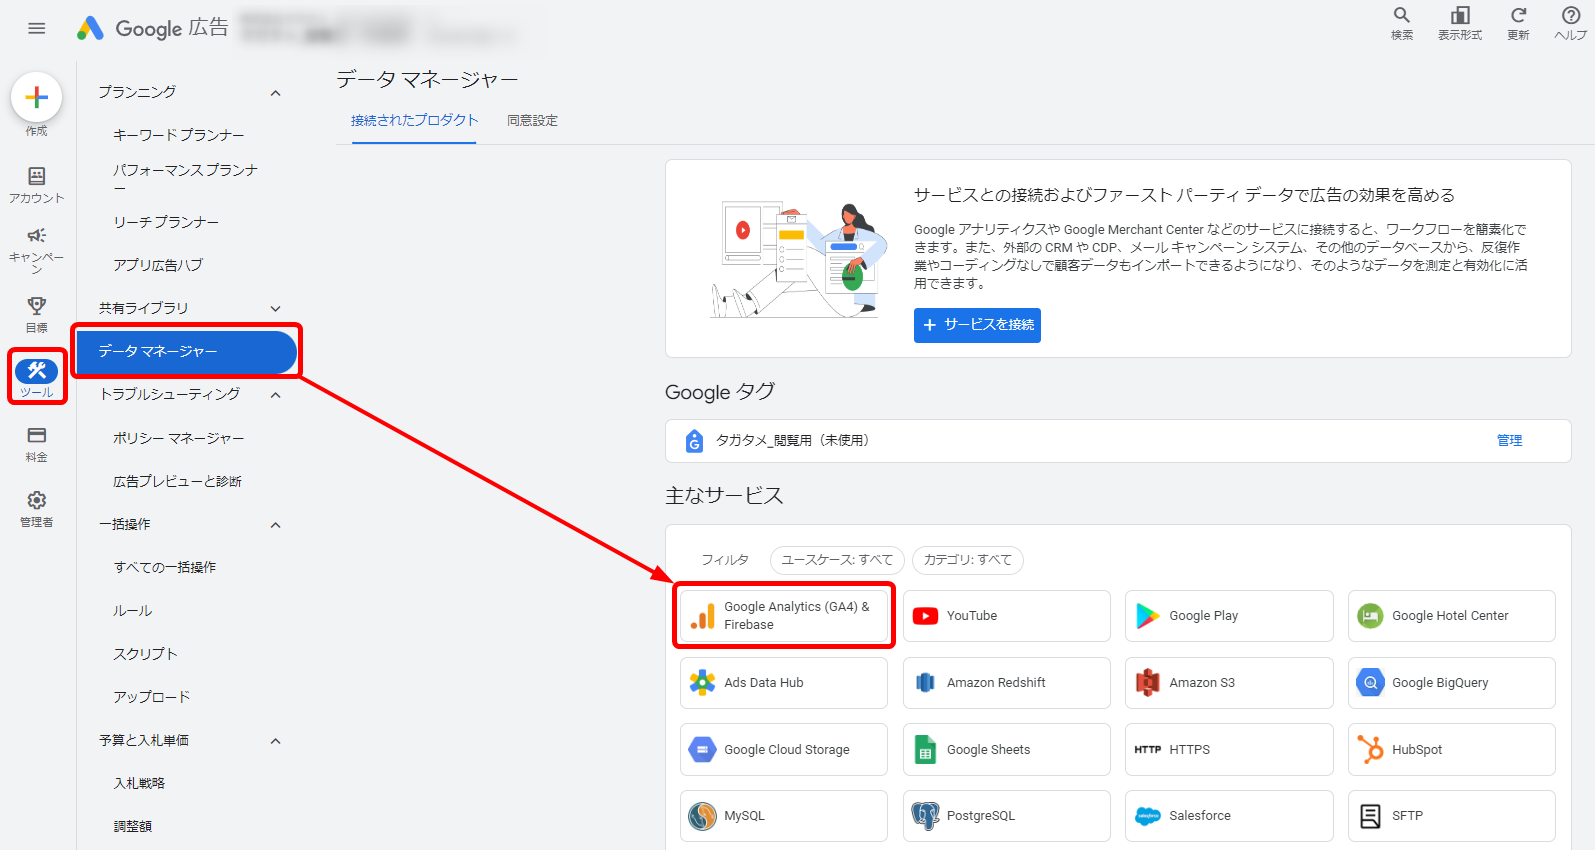Select PostgreSQL service card
The image size is (1595, 850).
[1007, 816]
